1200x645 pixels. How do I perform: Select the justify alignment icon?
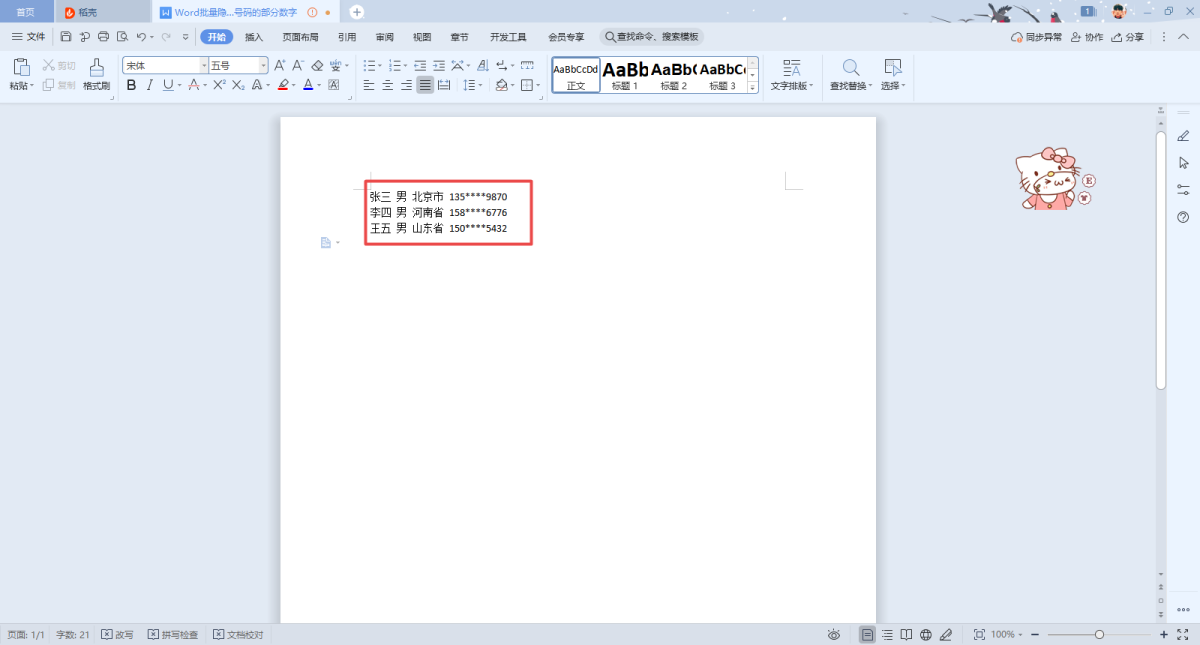425,86
